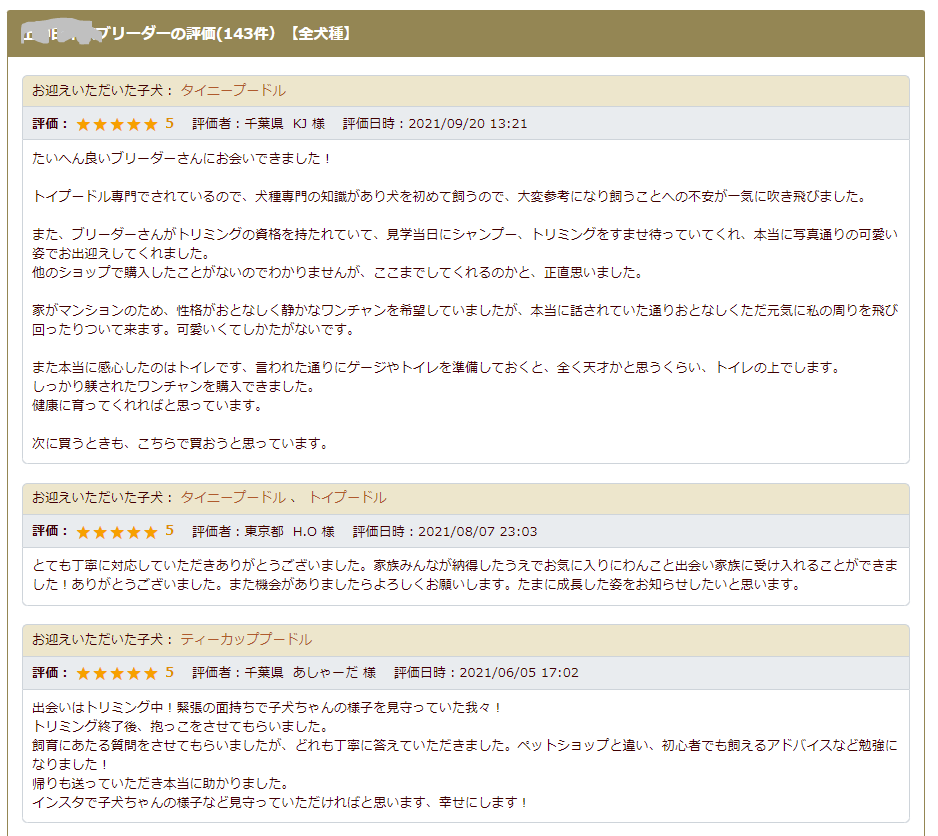Viewport: 938px width, 836px height.
Task: Select the text 評価者：千葉県 KJ 様
Action: coord(258,124)
